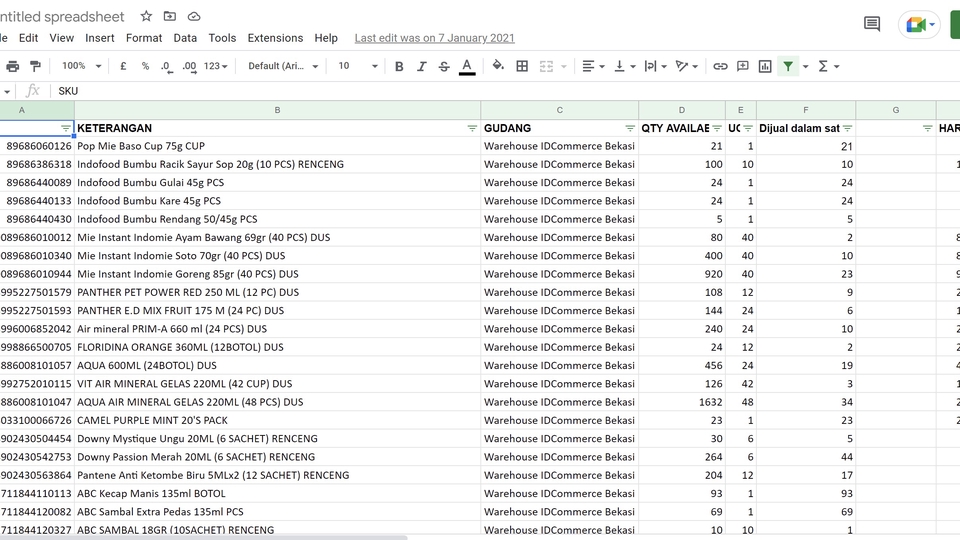Decrease decimal places
Viewport: 960px width, 540px height.
(167, 66)
